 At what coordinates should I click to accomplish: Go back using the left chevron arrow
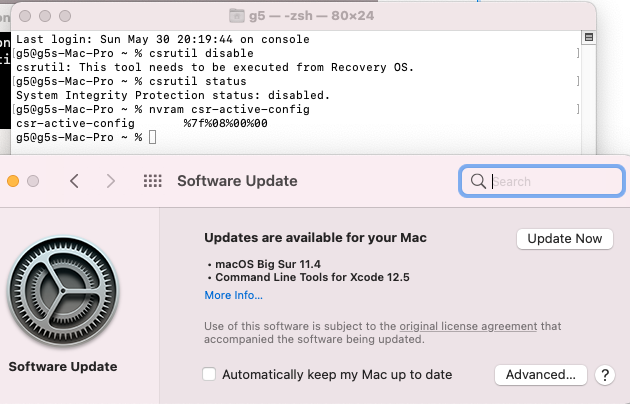(x=74, y=181)
